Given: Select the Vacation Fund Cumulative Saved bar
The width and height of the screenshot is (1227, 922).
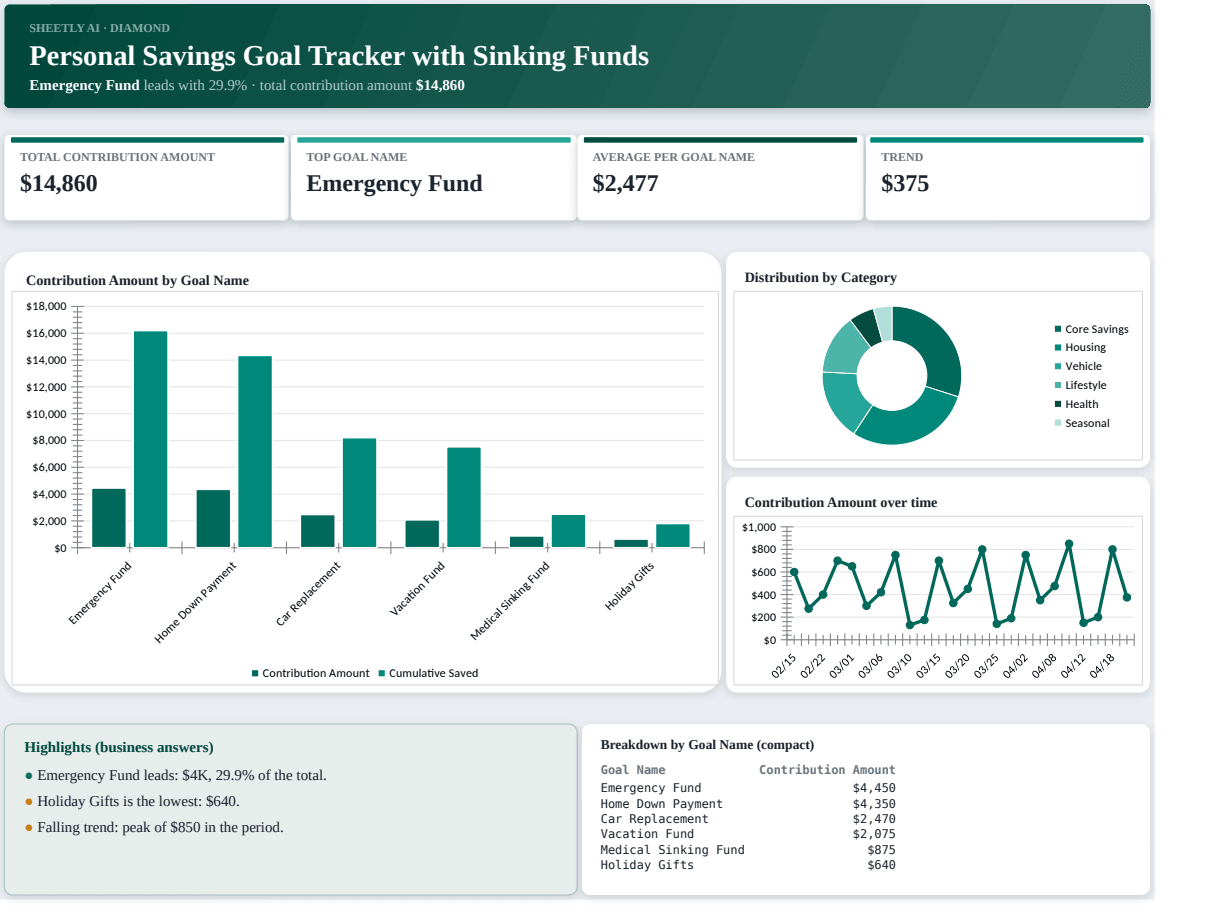Looking at the screenshot, I should click(464, 498).
